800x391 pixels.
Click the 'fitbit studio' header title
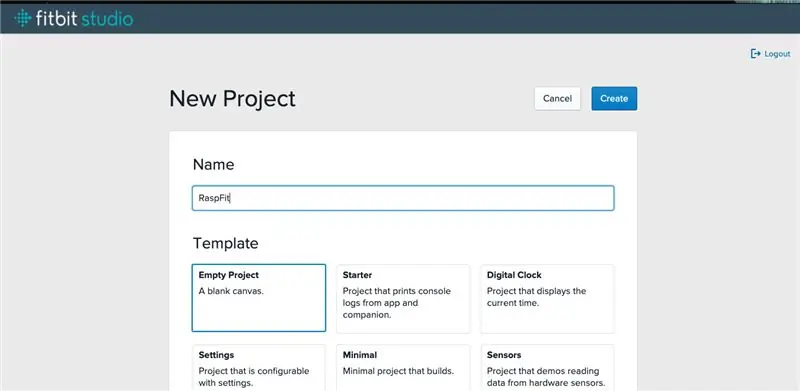(x=84, y=19)
